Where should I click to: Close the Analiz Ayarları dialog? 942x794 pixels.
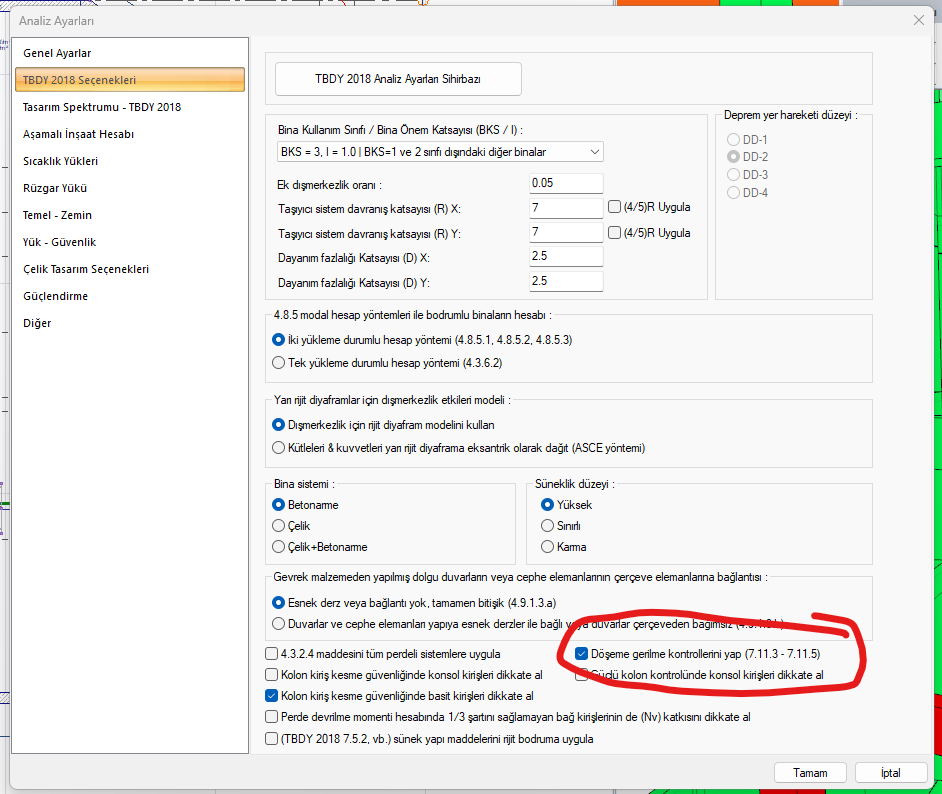[x=918, y=20]
